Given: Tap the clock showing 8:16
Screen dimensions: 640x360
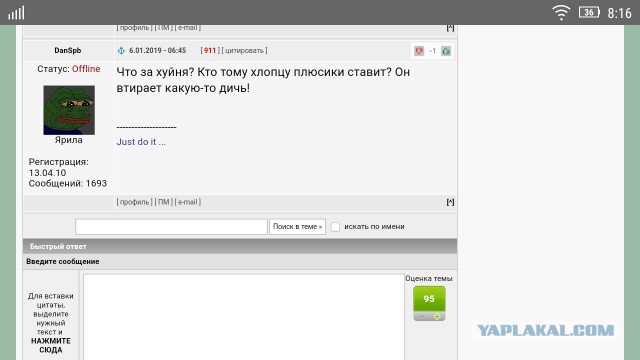Looking at the screenshot, I should tap(620, 13).
